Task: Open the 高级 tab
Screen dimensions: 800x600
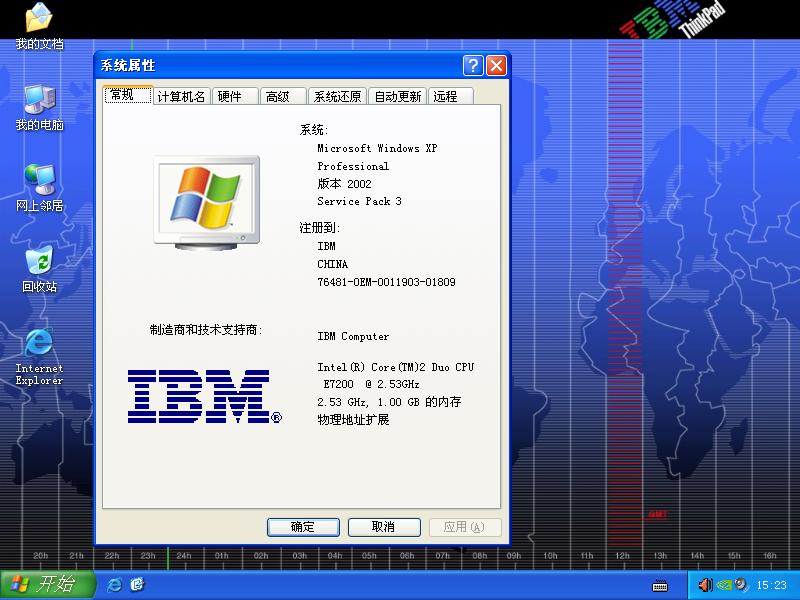Action: [x=283, y=96]
